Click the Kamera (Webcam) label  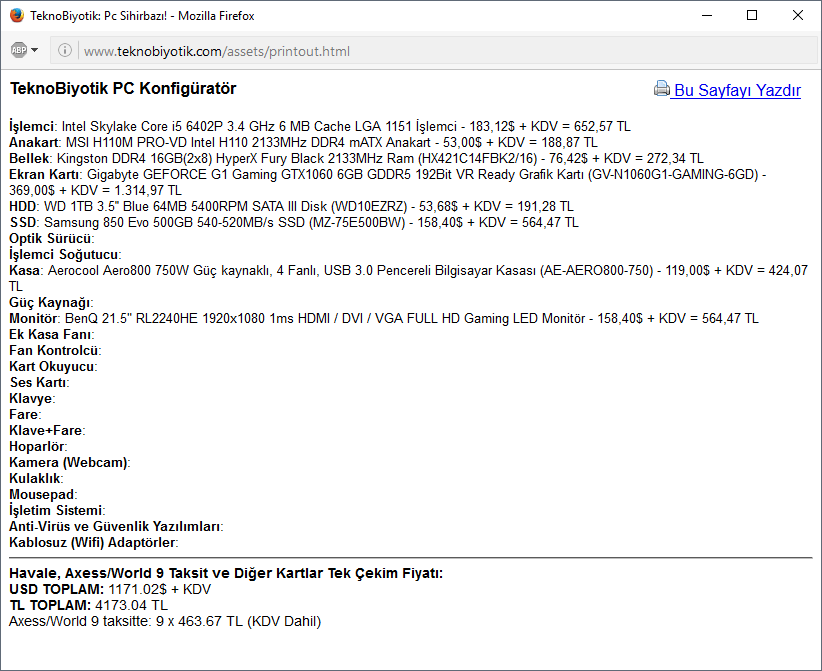pos(69,462)
